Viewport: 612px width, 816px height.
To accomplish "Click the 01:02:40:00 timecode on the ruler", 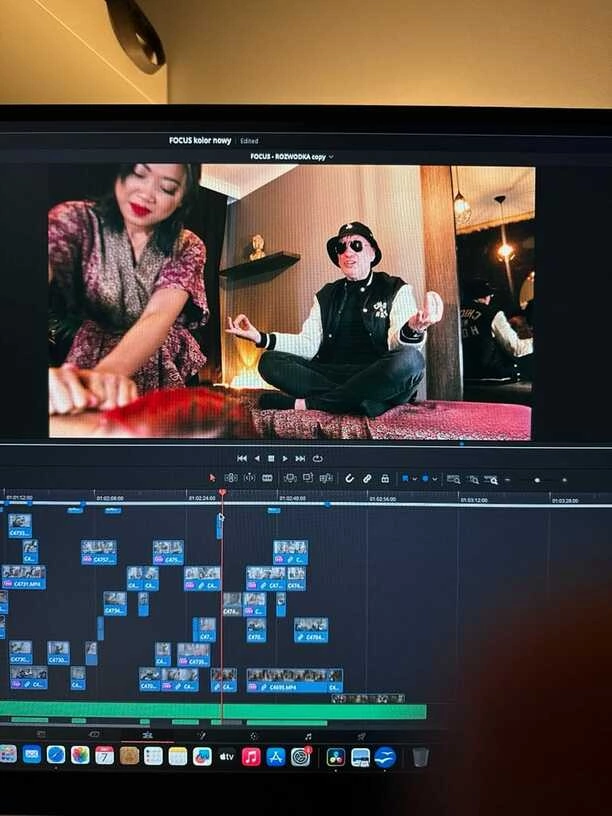I will pyautogui.click(x=292, y=498).
